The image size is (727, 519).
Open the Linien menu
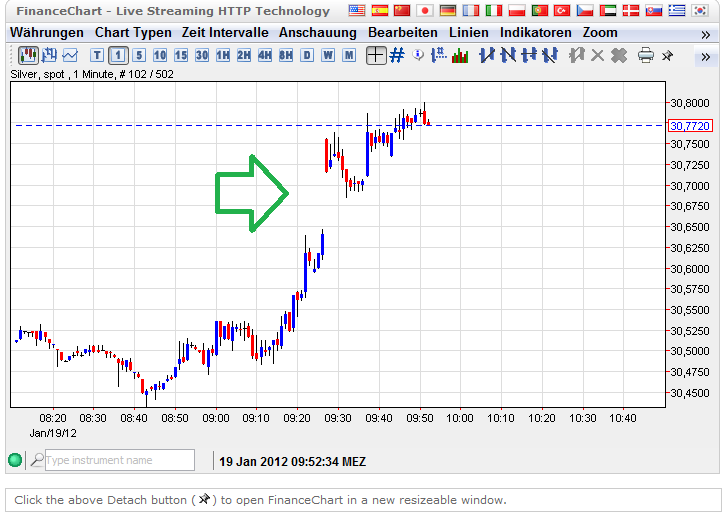click(469, 33)
